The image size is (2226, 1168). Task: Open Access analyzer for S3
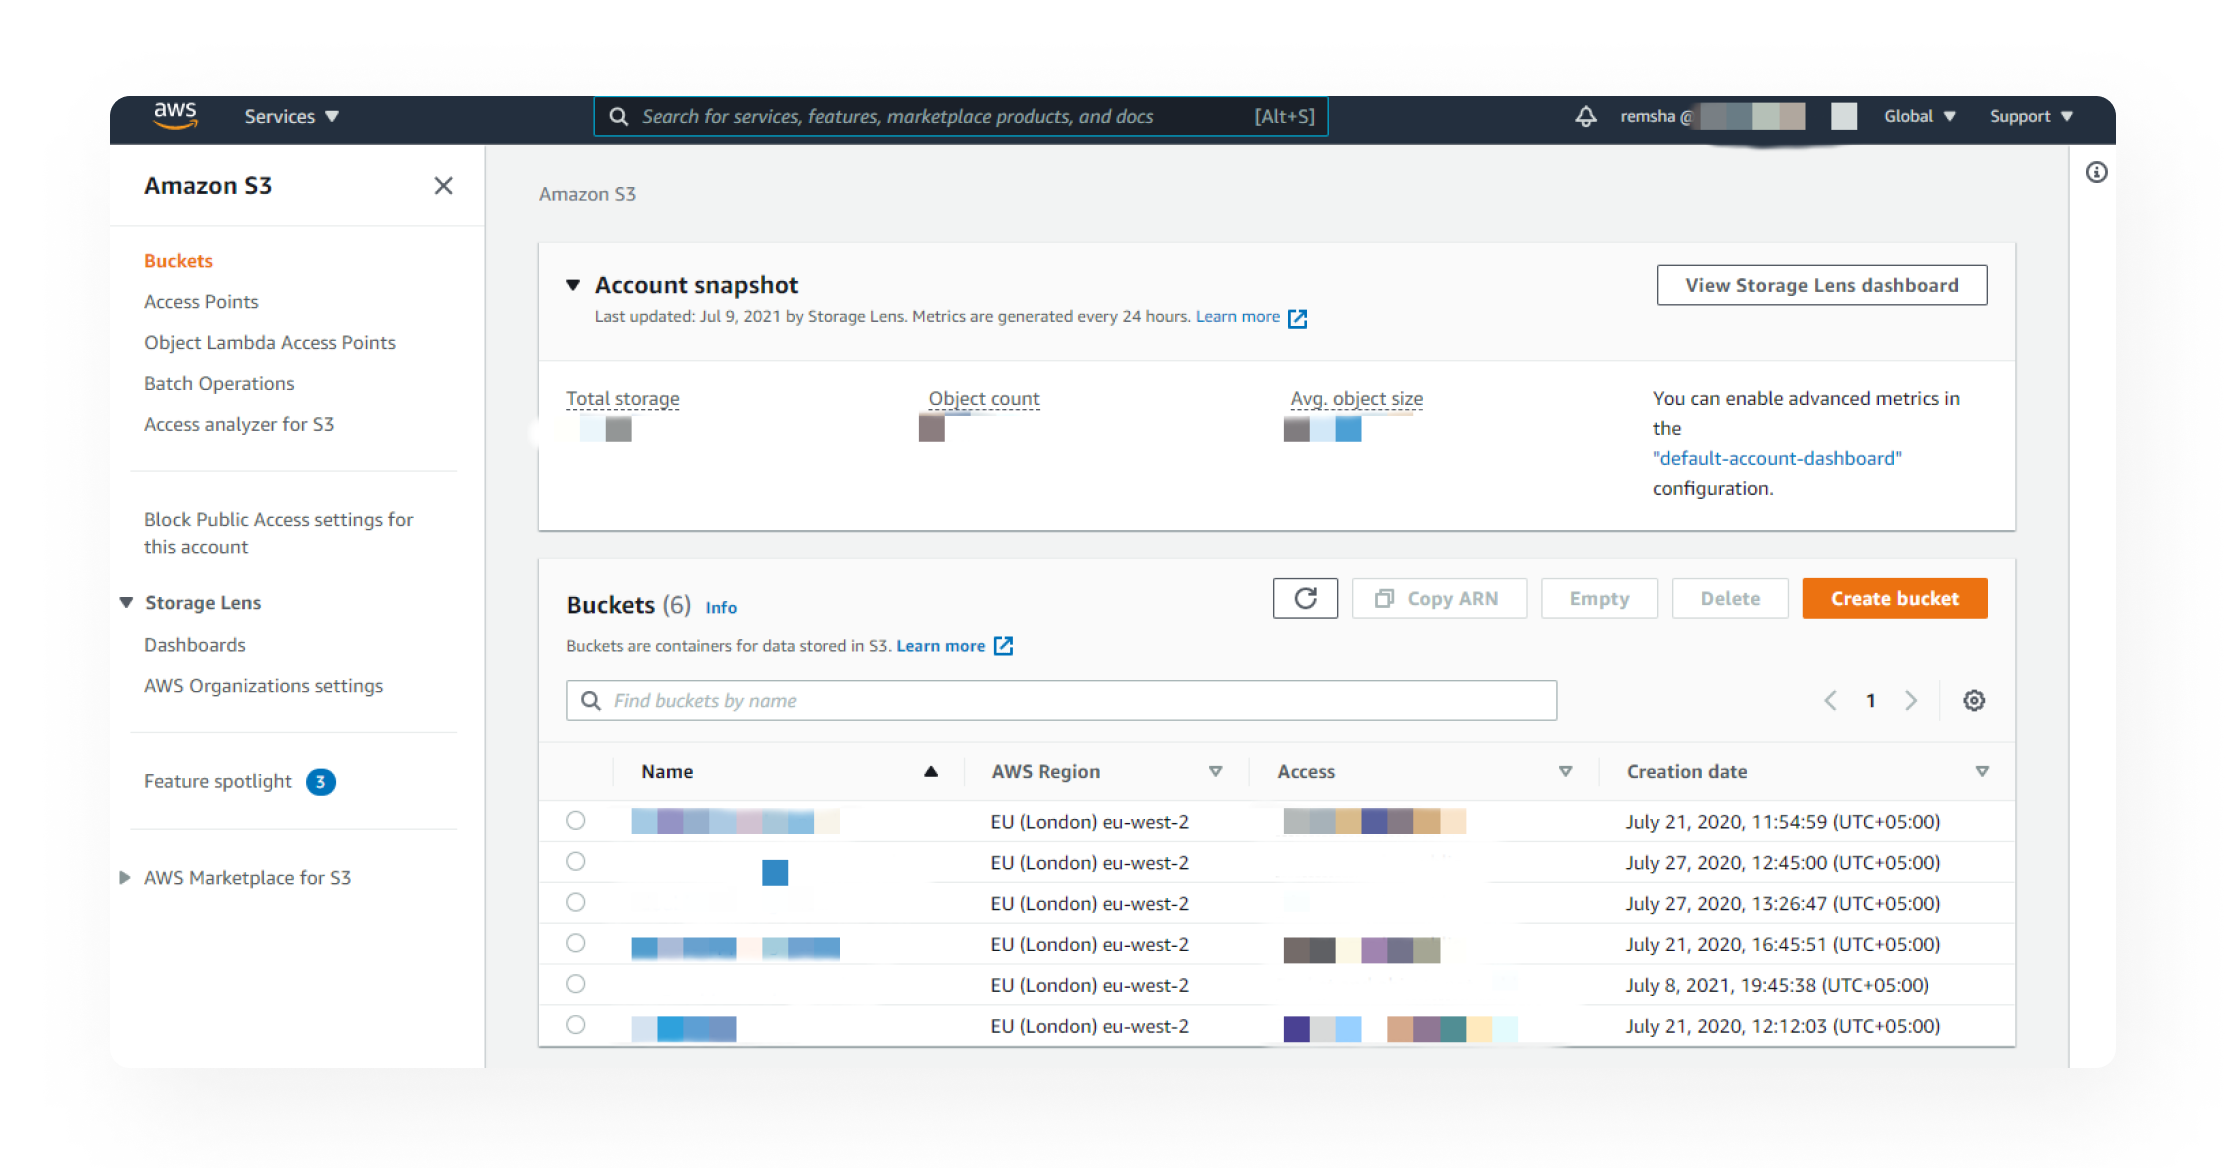[239, 424]
